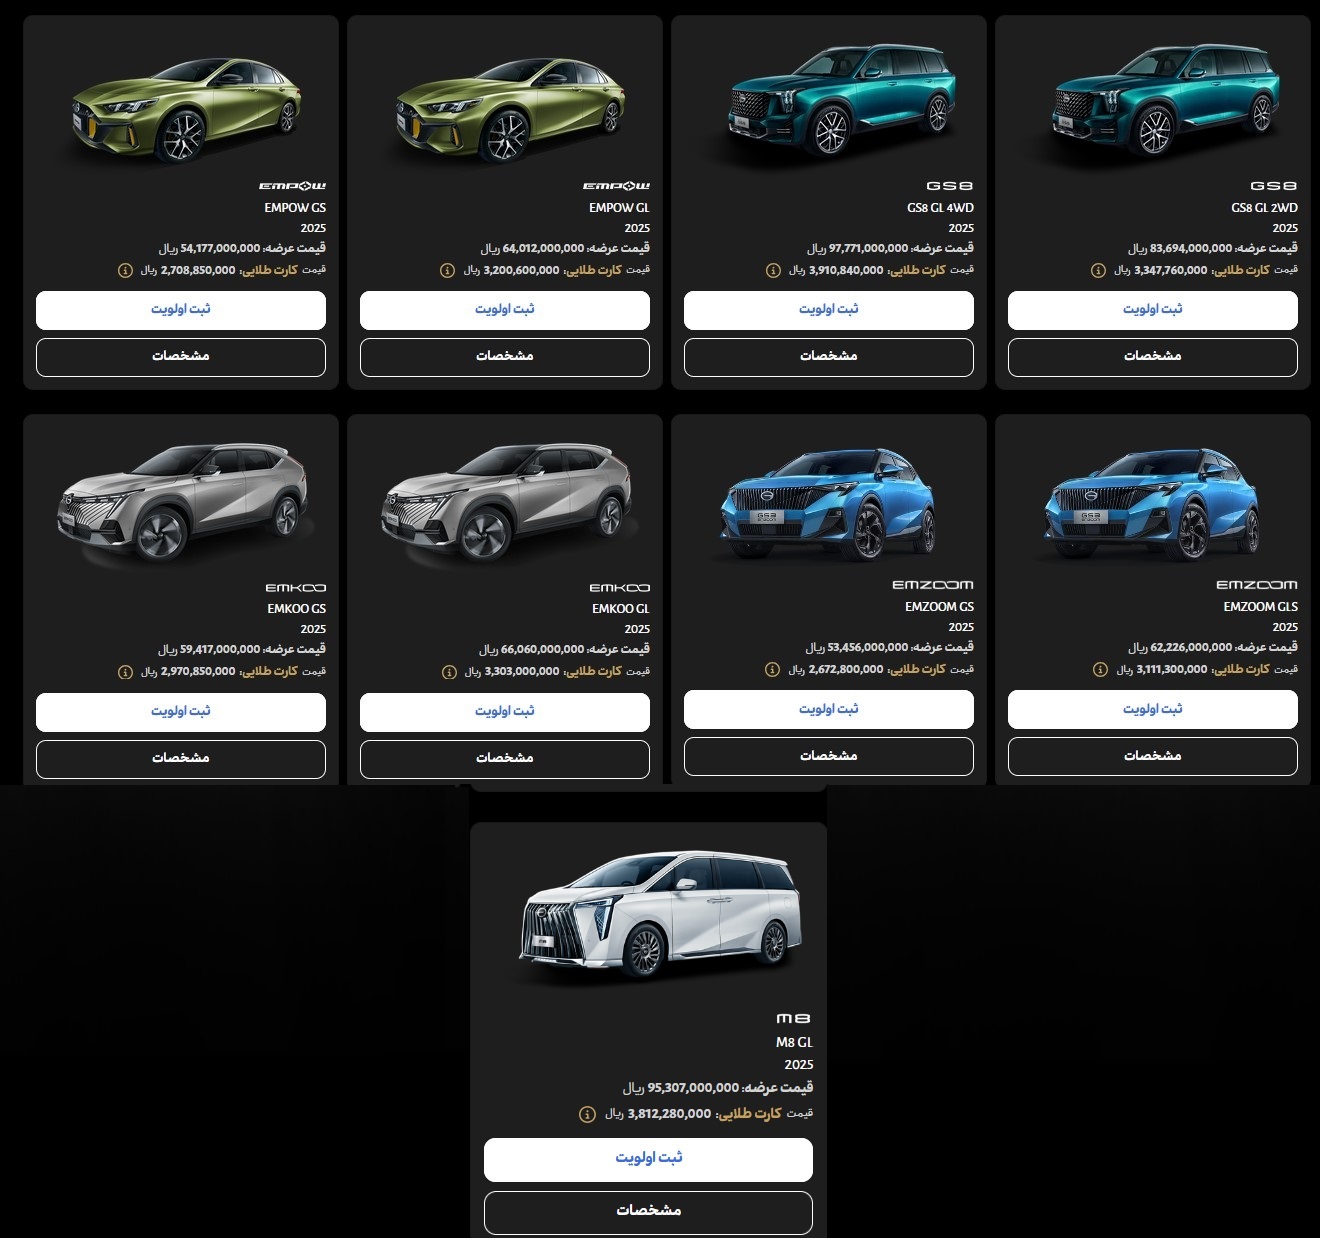The width and height of the screenshot is (1320, 1238).
Task: Open the blue EMZOOM GS car picture
Action: coord(828,503)
